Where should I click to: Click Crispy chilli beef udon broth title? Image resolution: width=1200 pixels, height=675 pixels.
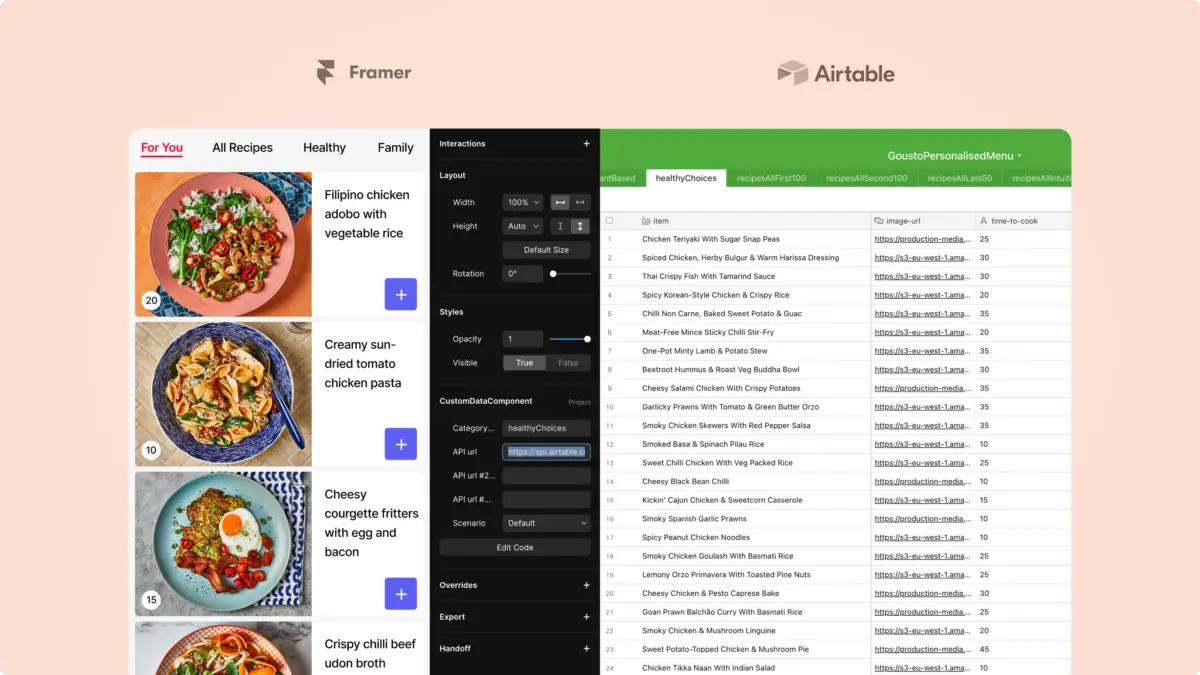(x=369, y=654)
